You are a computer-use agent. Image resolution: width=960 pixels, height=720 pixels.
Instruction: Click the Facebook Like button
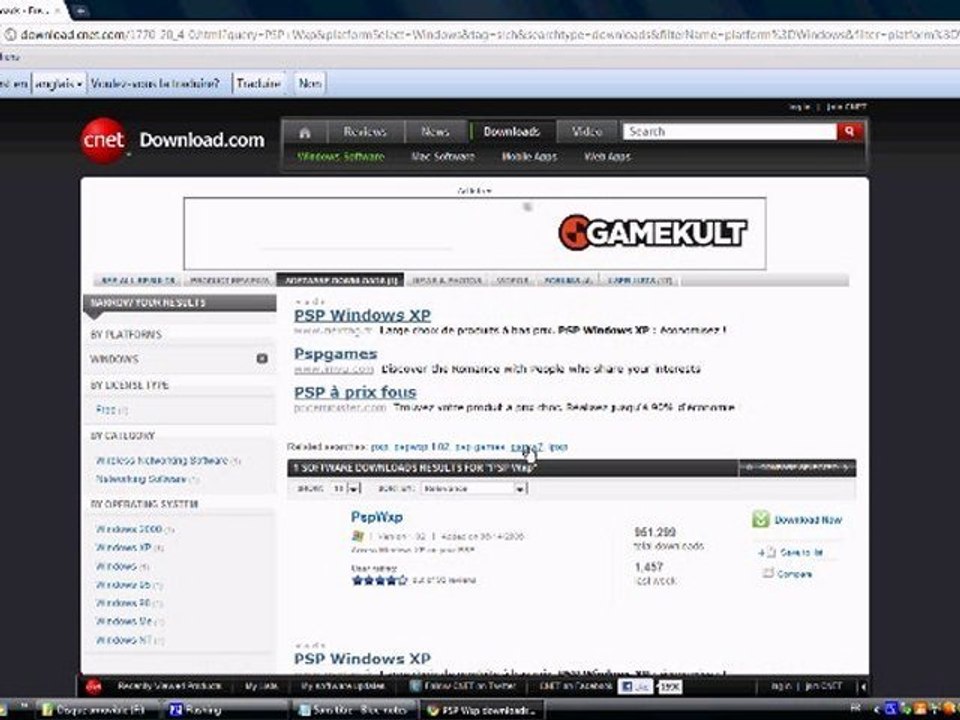pyautogui.click(x=635, y=686)
